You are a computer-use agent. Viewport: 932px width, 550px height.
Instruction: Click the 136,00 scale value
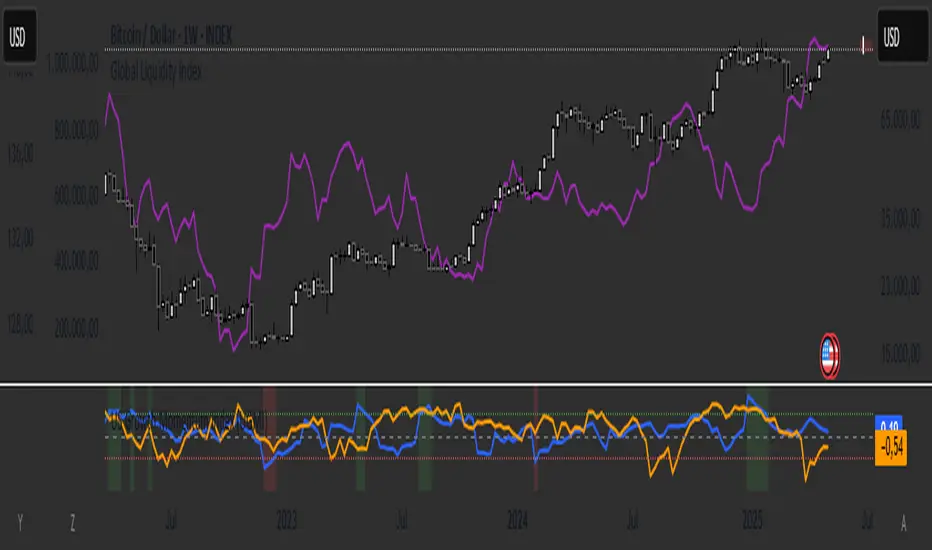pos(20,155)
